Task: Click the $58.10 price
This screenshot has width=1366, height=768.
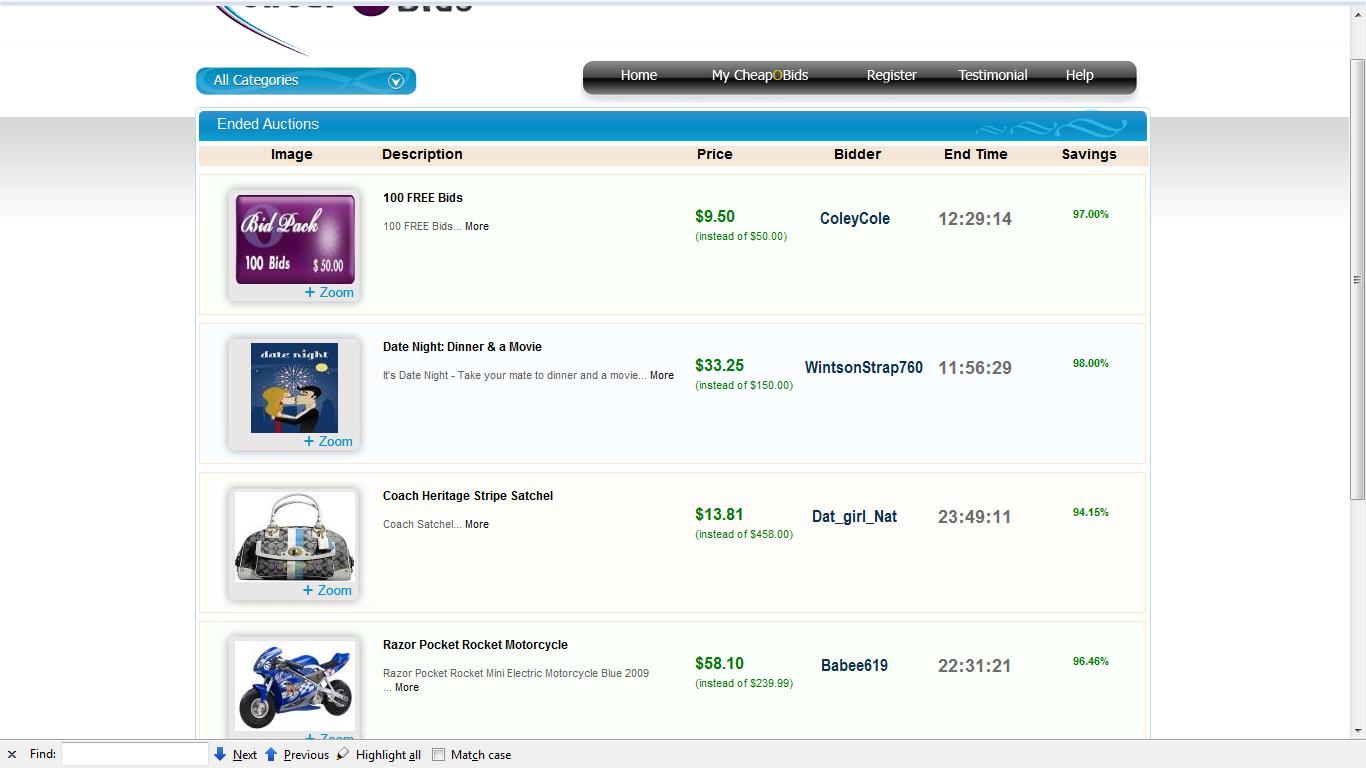Action: click(720, 664)
